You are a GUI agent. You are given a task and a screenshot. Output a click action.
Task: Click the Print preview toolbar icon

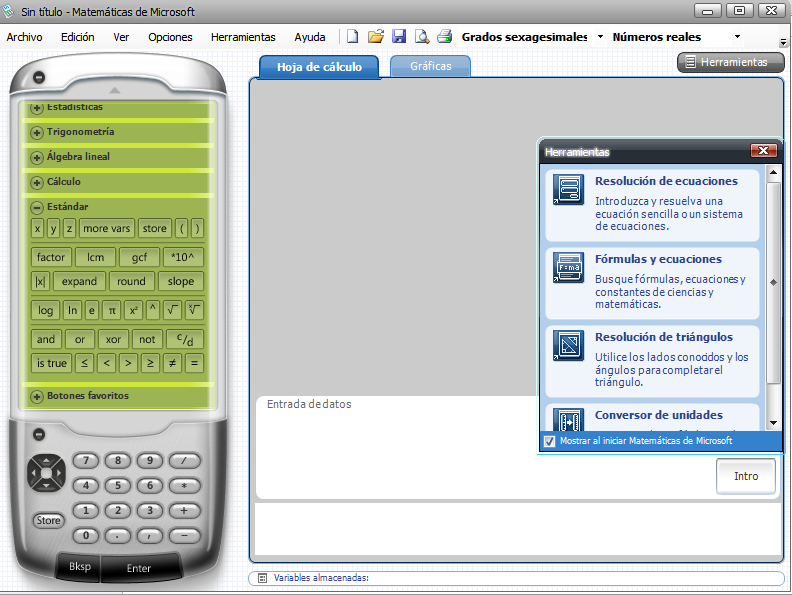click(422, 36)
